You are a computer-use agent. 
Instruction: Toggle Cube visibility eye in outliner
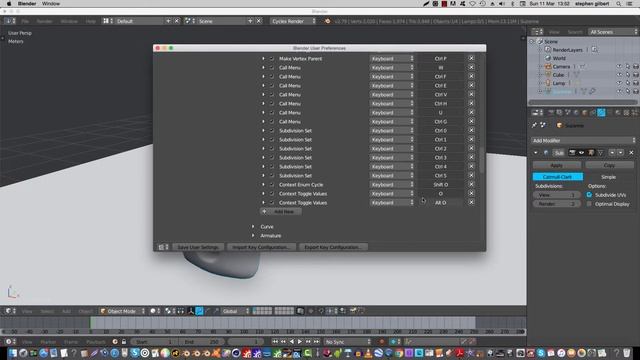point(619,75)
